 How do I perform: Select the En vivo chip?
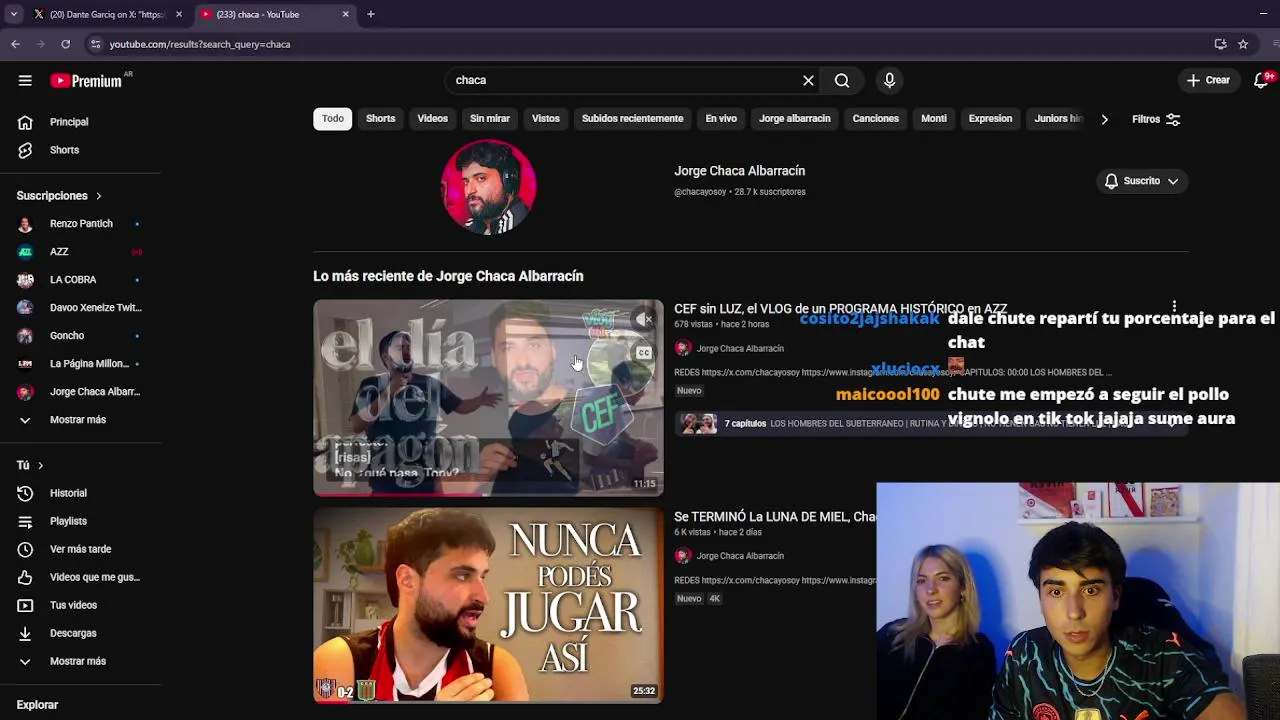click(x=721, y=119)
